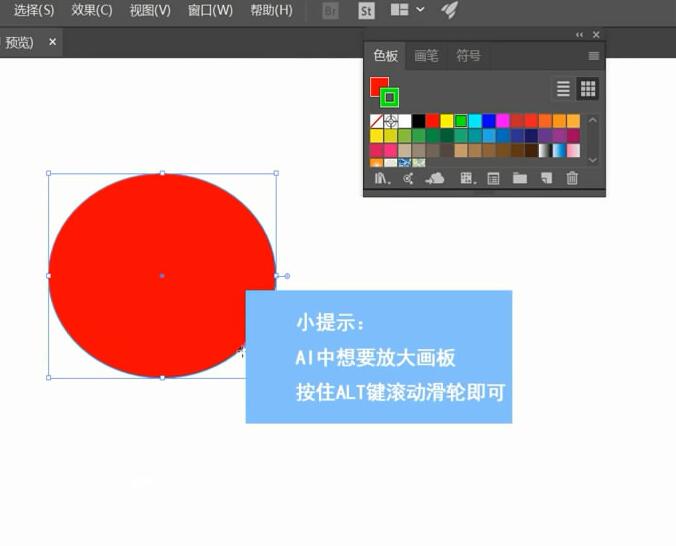This screenshot has height=546, width=676.
Task: Click the GPU performance rocket icon
Action: pos(449,9)
